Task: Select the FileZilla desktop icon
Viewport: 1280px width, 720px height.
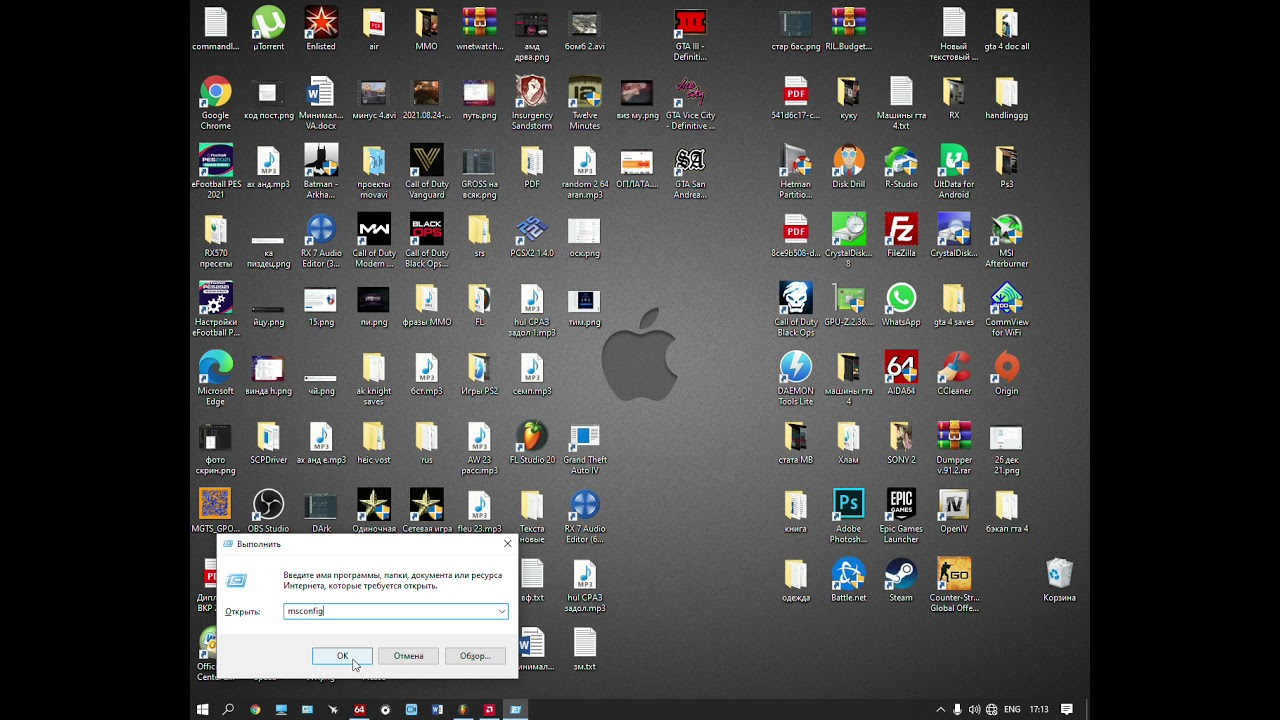Action: point(901,236)
